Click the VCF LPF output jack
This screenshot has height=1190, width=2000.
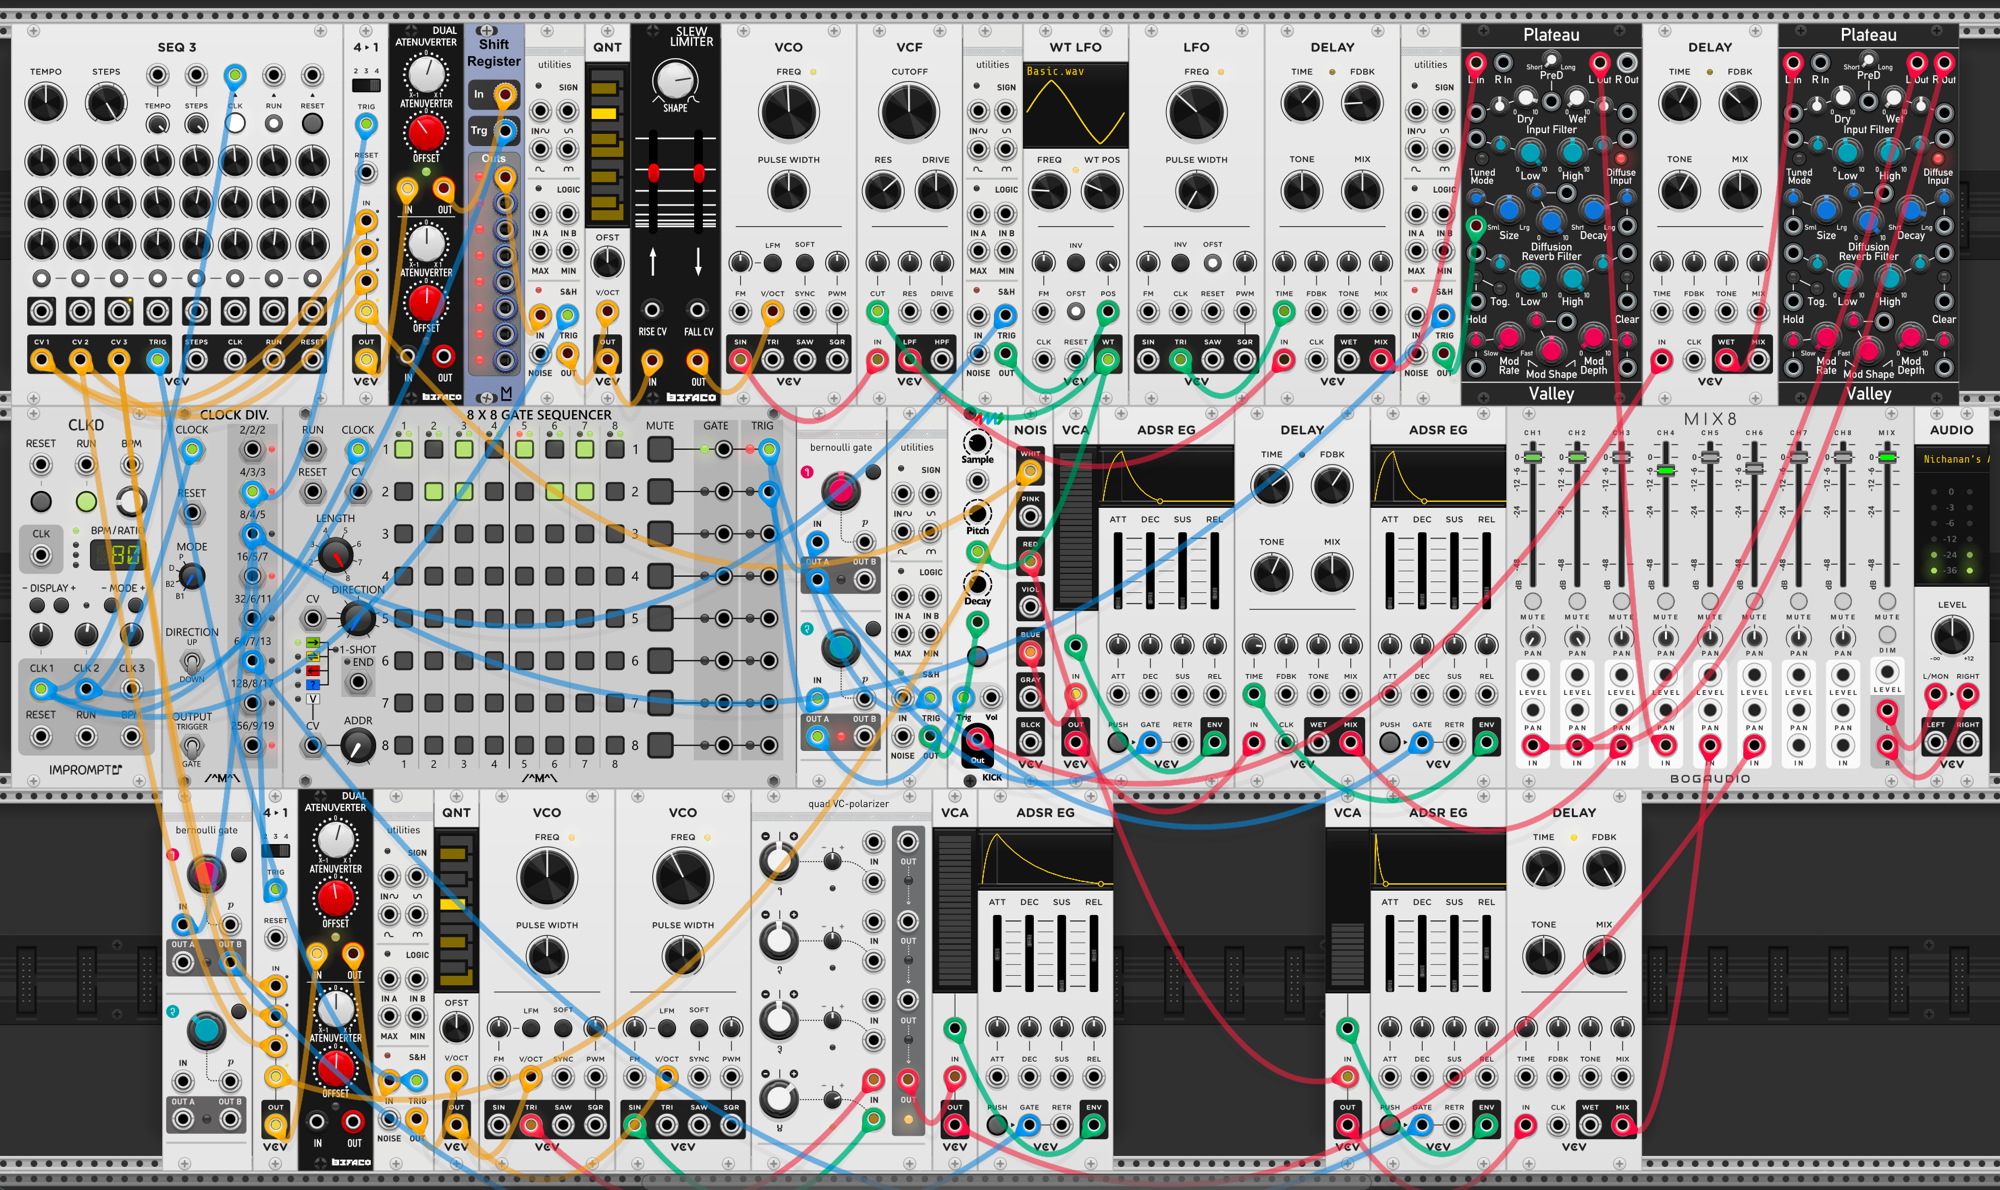(x=909, y=359)
